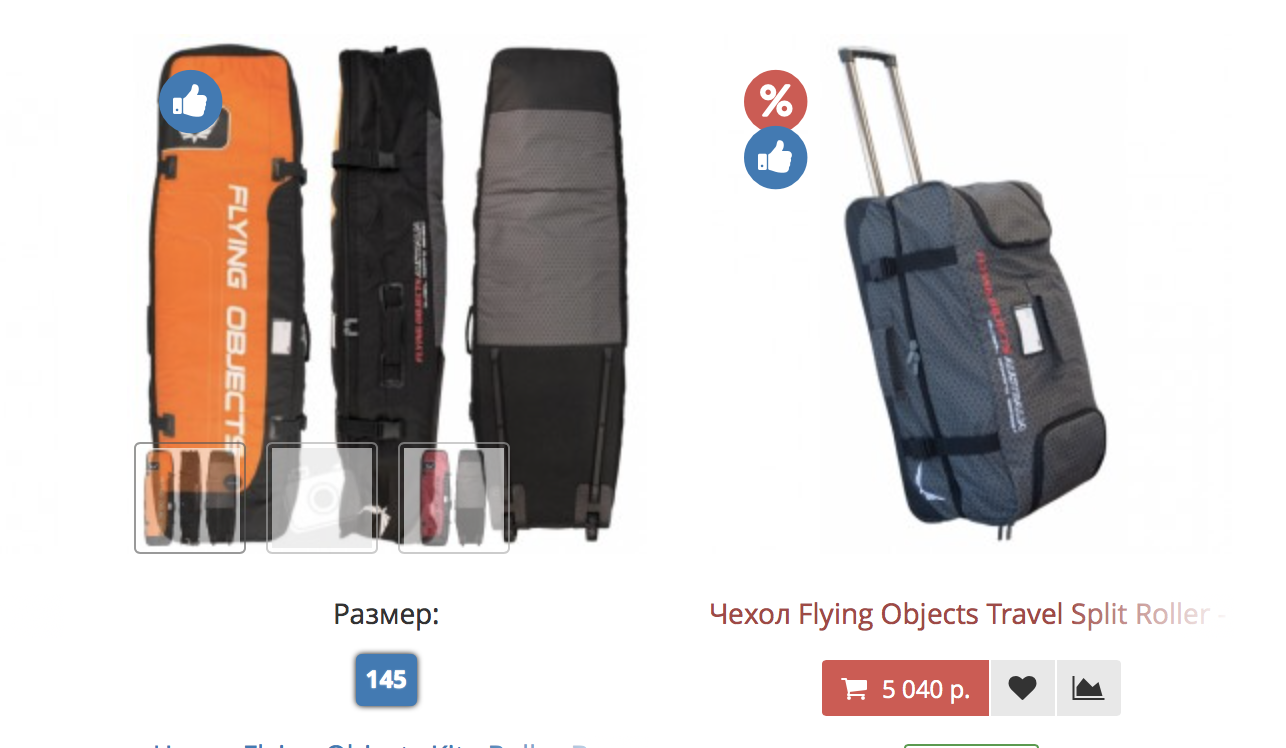
Task: Open Чехол Flying Objects Travel Split Roller link
Action: pos(967,613)
